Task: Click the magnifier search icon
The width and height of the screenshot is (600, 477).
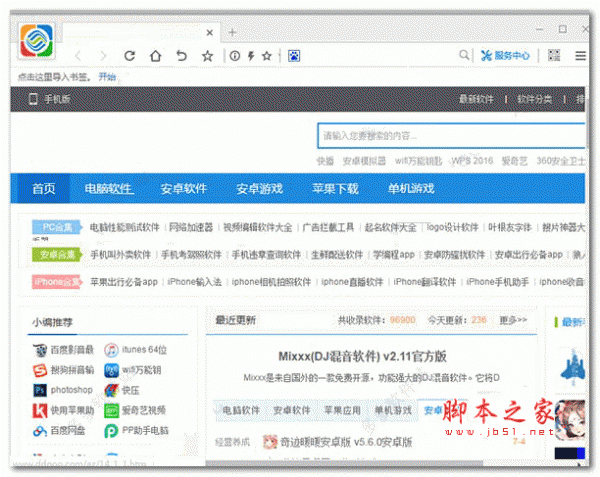Action: point(464,55)
